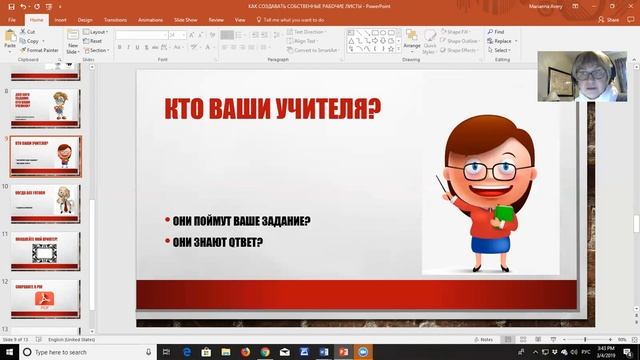Select slide 12 thumbnail with PDF icon

pyautogui.click(x=45, y=299)
